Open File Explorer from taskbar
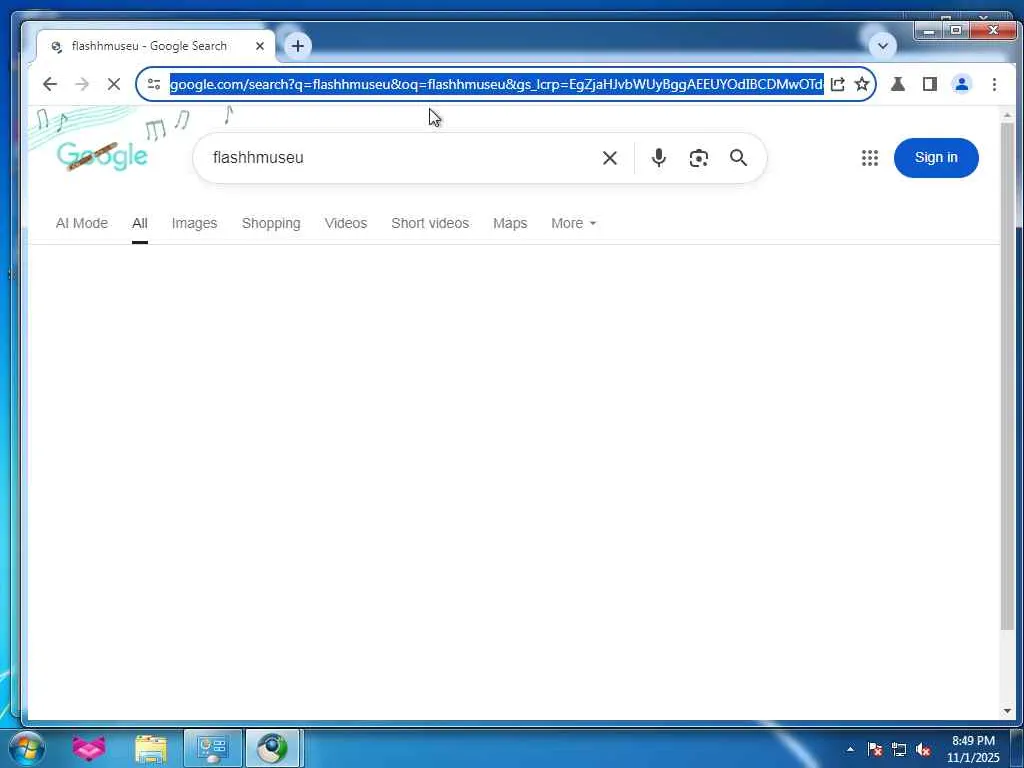Image resolution: width=1024 pixels, height=768 pixels. tap(151, 748)
